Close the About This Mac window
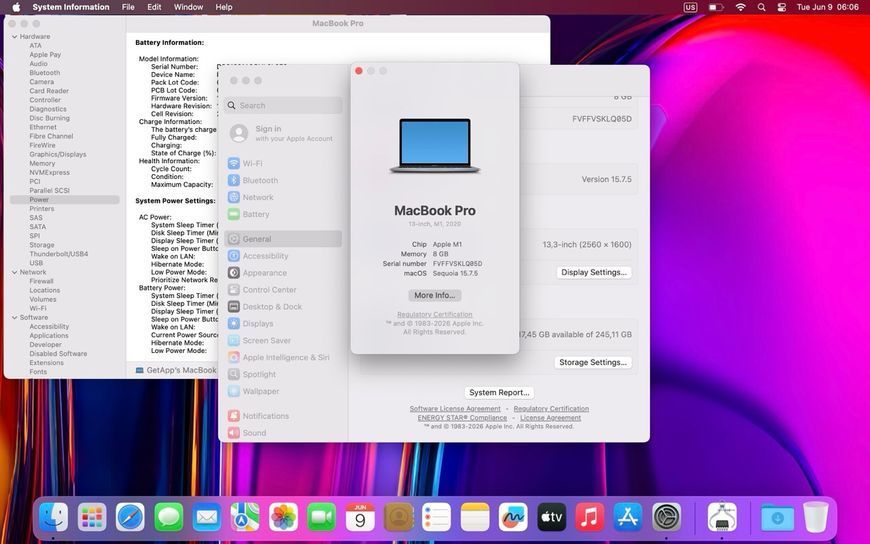The height and width of the screenshot is (544, 870). (x=359, y=71)
